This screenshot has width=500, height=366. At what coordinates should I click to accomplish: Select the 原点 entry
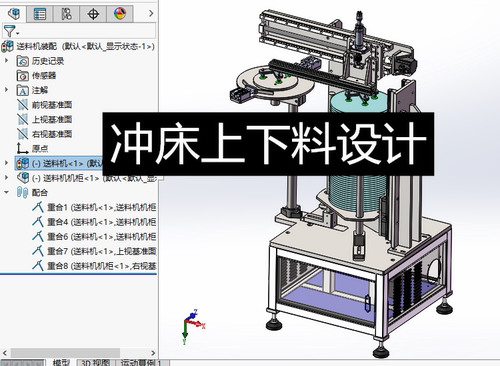tap(40, 148)
